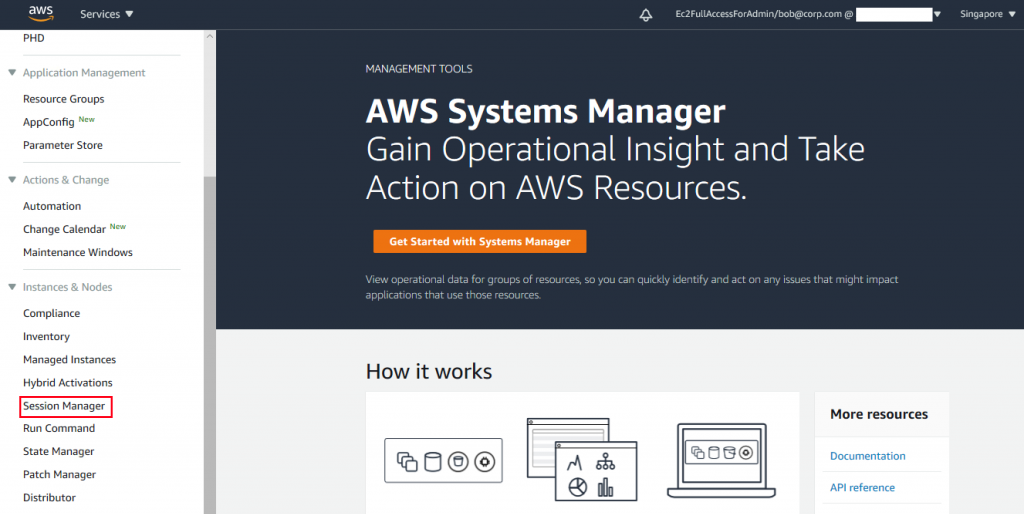Image resolution: width=1024 pixels, height=514 pixels.
Task: Collapse the Application Management section
Action: tap(12, 72)
